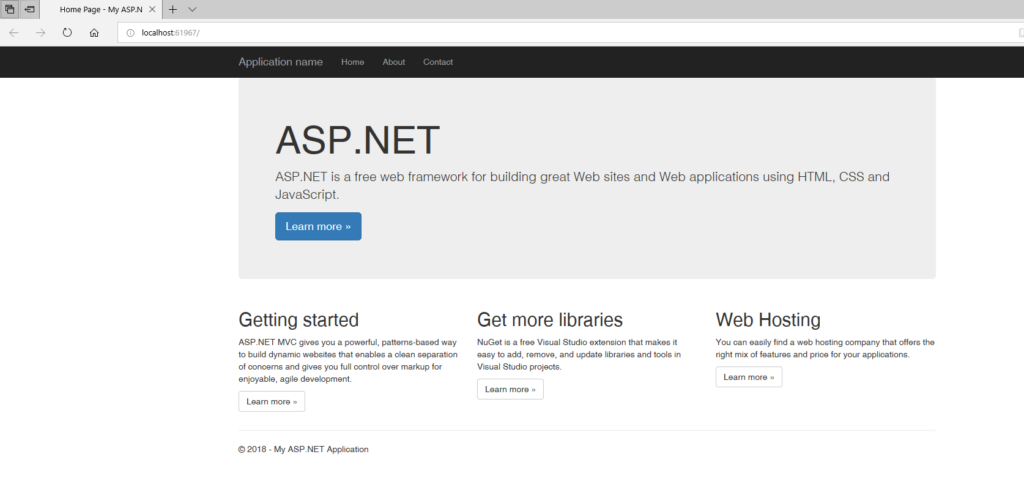This screenshot has width=1024, height=498.
Task: Go to Home in the navbar
Action: (x=353, y=62)
